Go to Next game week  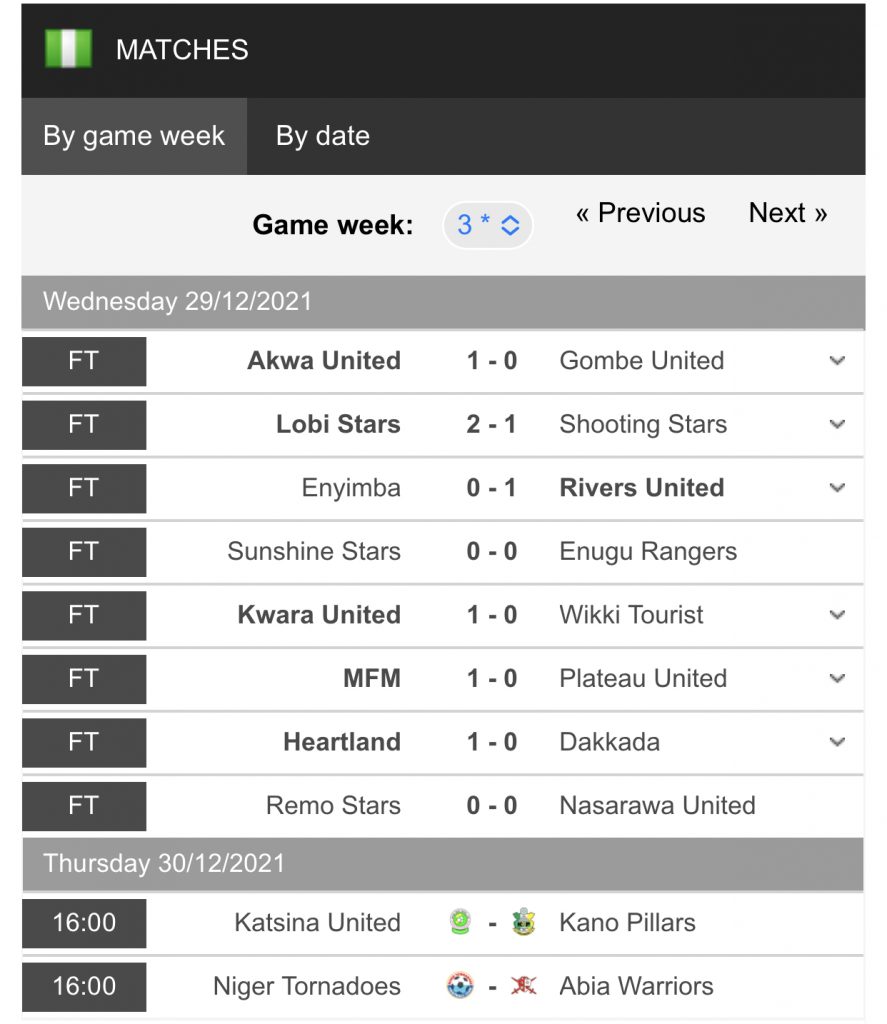coord(788,213)
